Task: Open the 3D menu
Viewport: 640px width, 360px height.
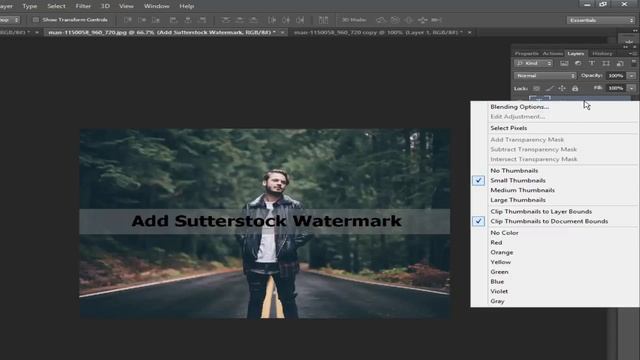Action: [x=105, y=6]
